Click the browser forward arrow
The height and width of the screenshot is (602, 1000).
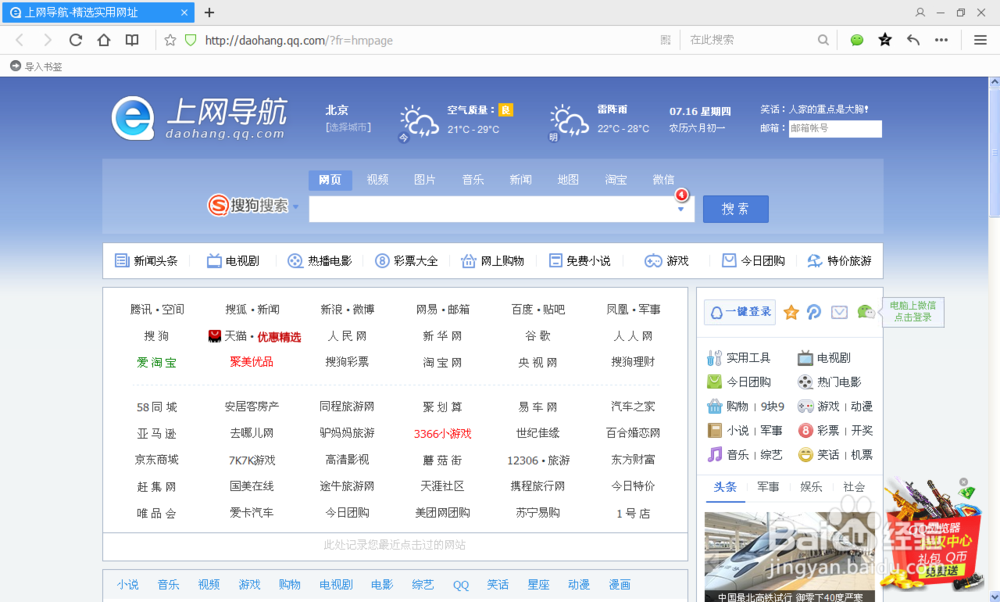(47, 40)
